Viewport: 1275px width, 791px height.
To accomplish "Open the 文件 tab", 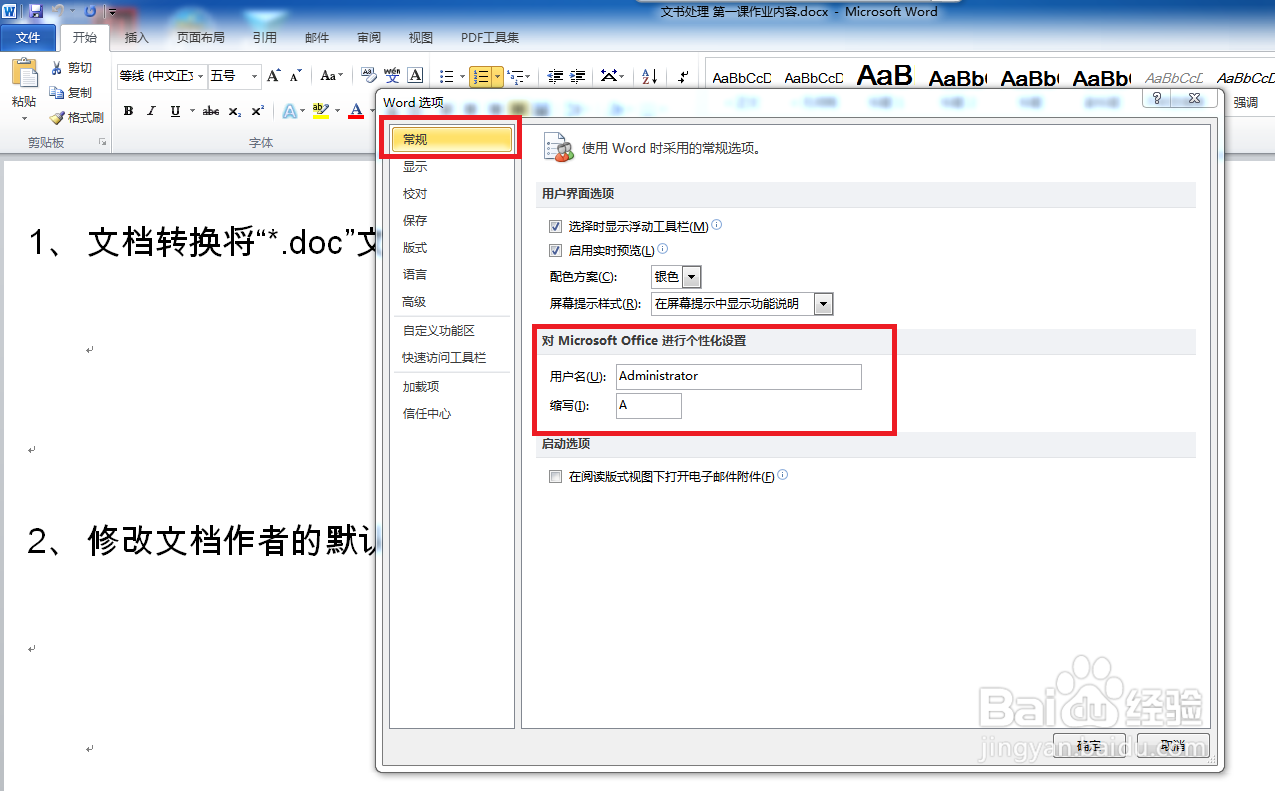I will tap(28, 38).
